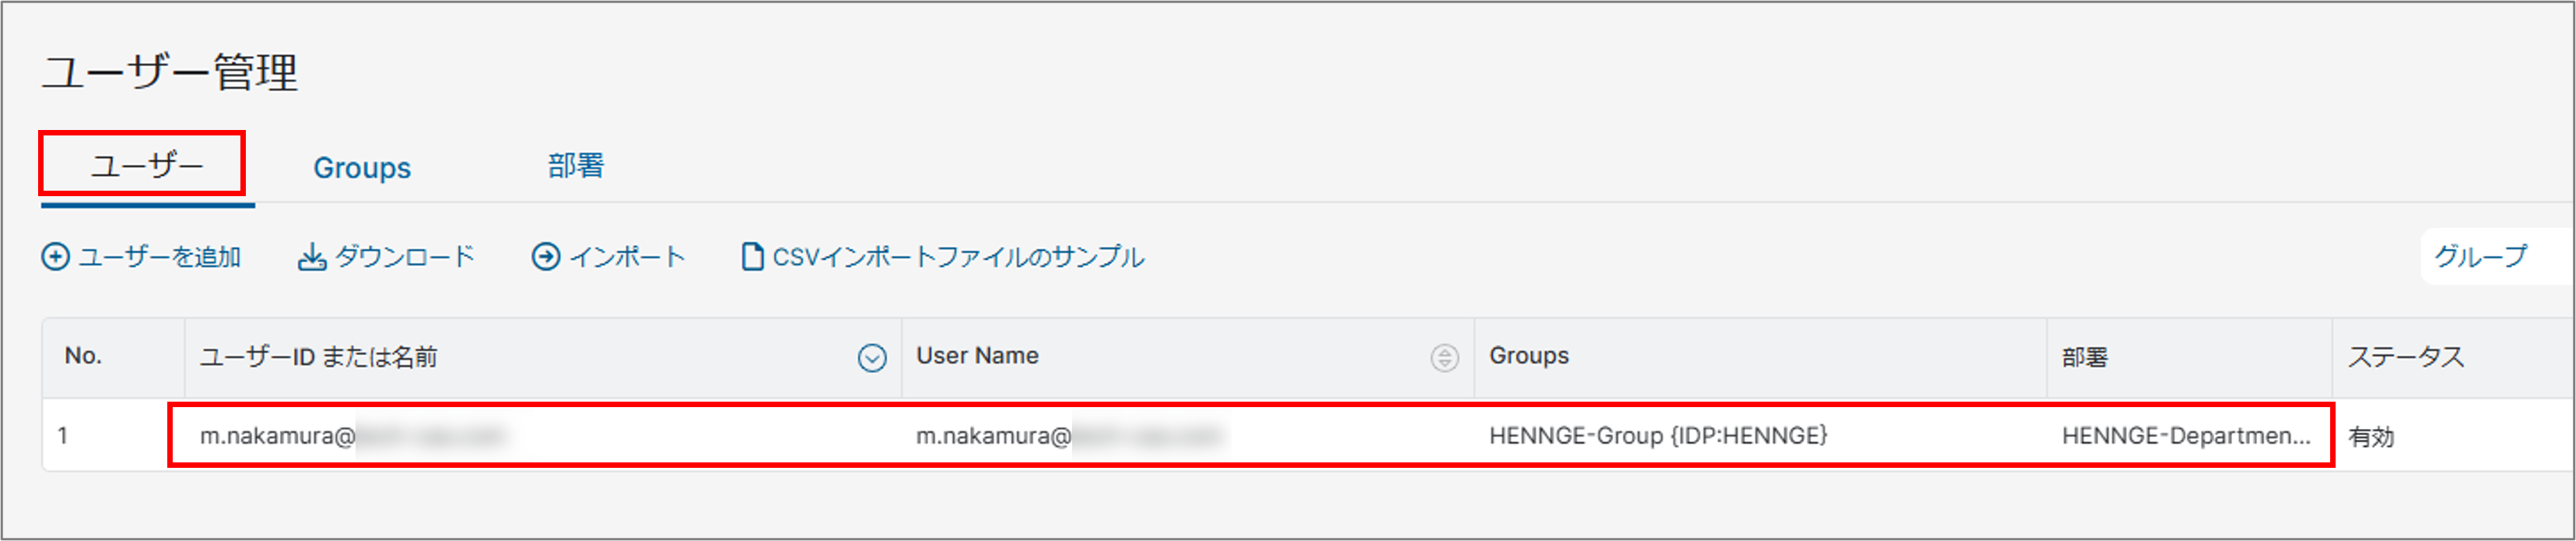Image resolution: width=2576 pixels, height=541 pixels.
Task: Toggle sort arrows on User Name column
Action: [1444, 358]
